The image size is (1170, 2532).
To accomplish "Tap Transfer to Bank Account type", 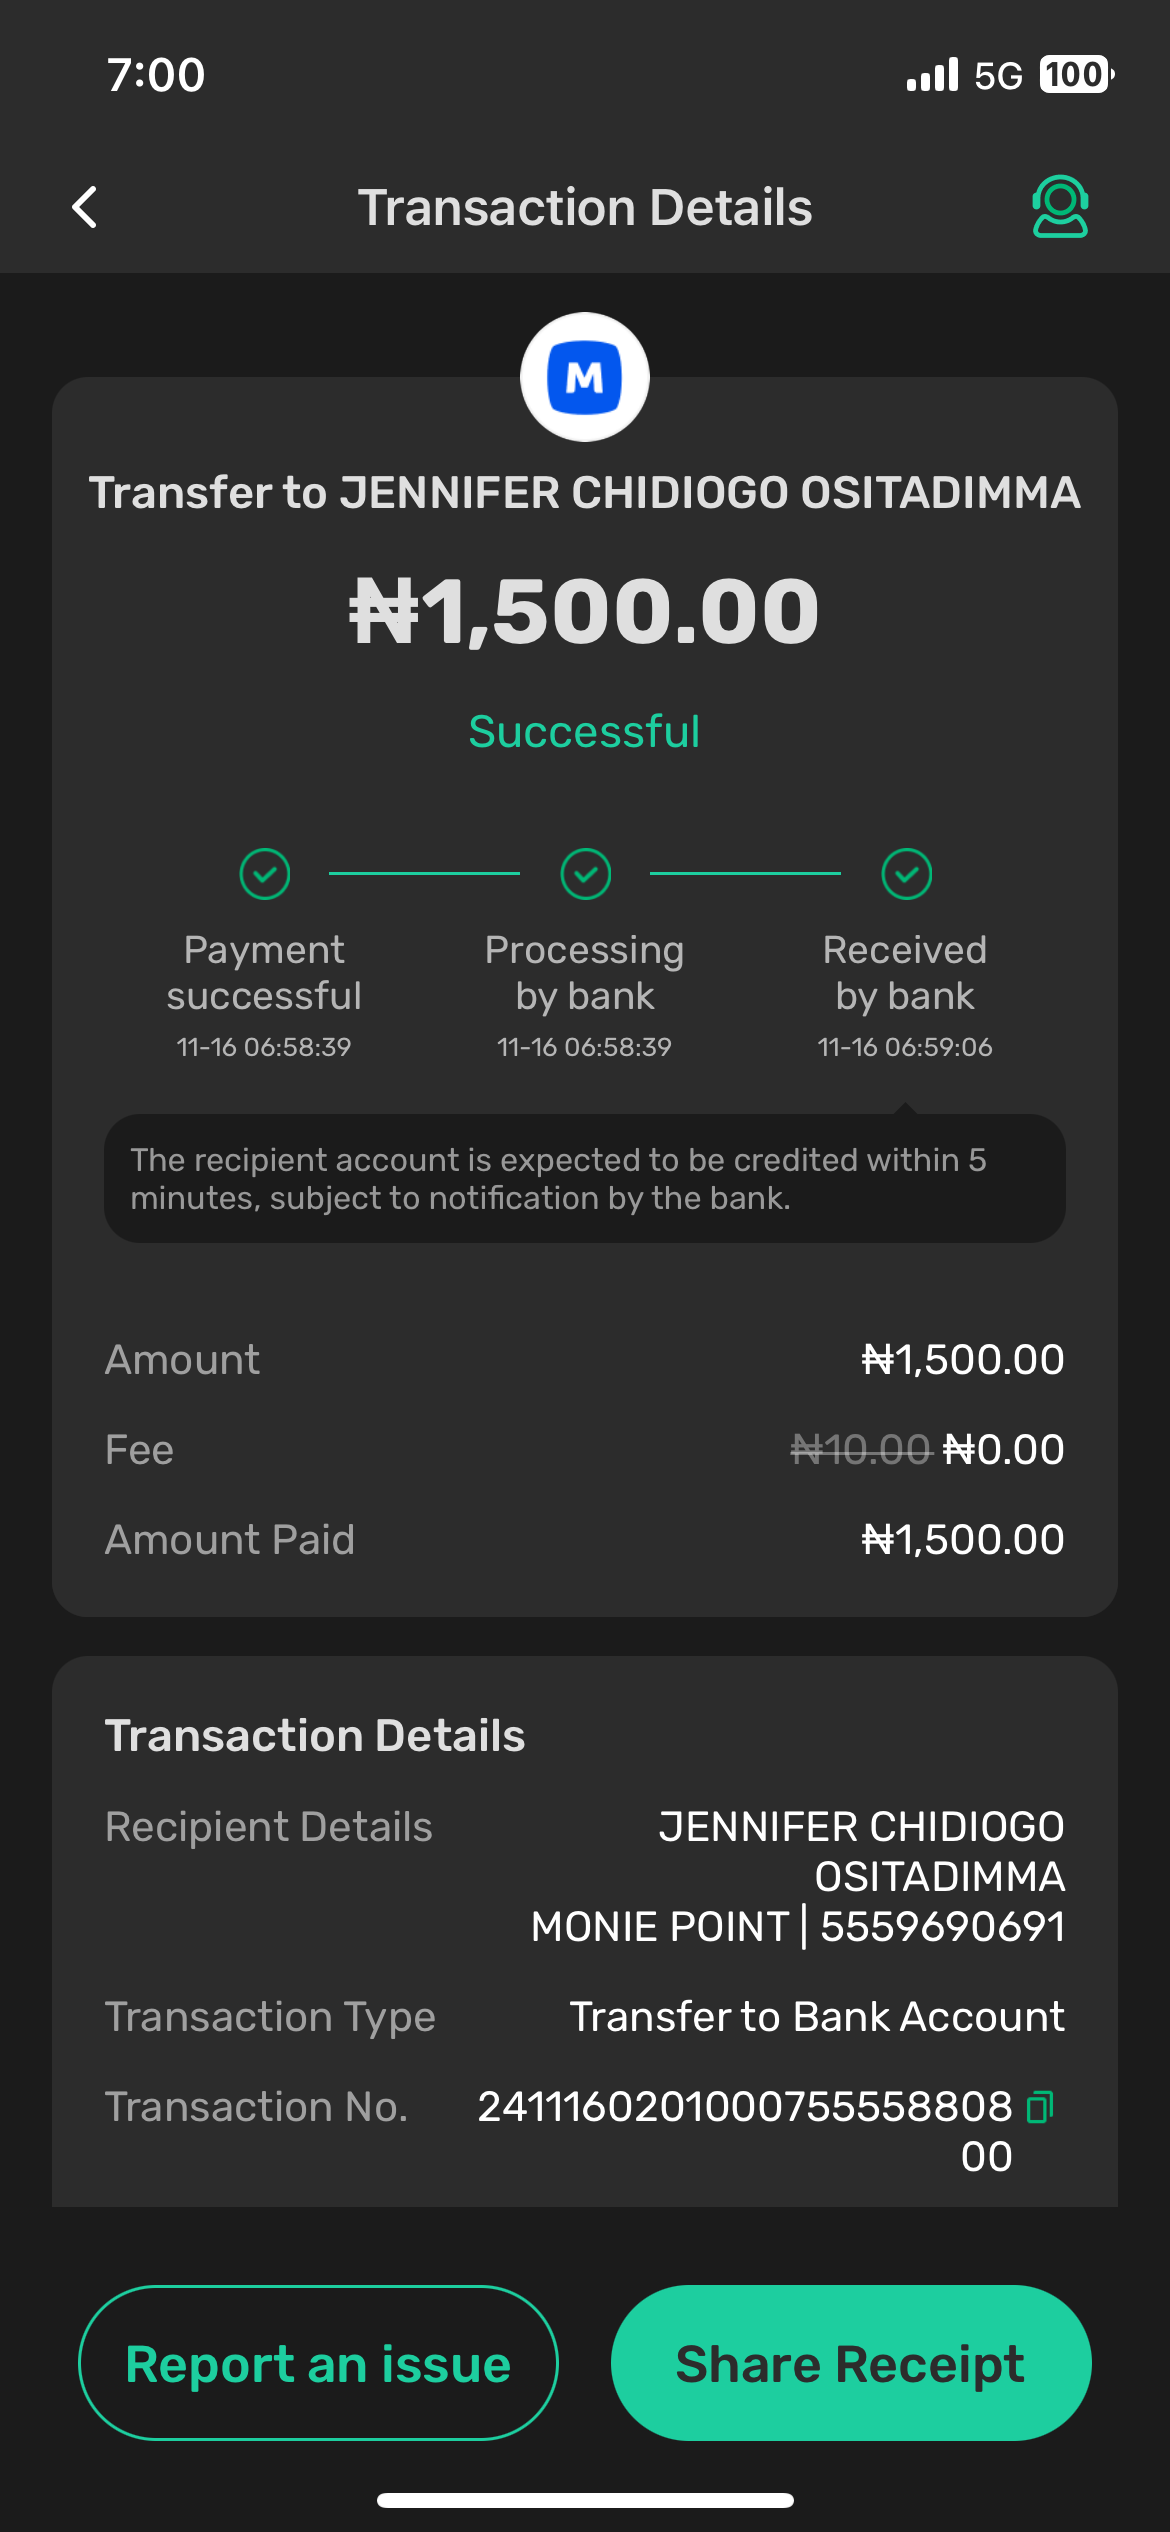I will (x=816, y=2016).
